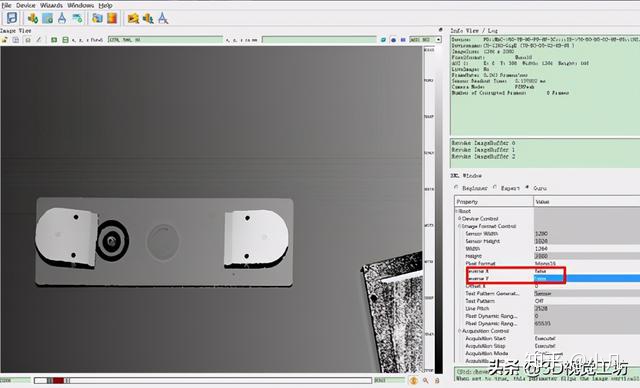Click the blue image-settings toolbar icon

pos(47,18)
